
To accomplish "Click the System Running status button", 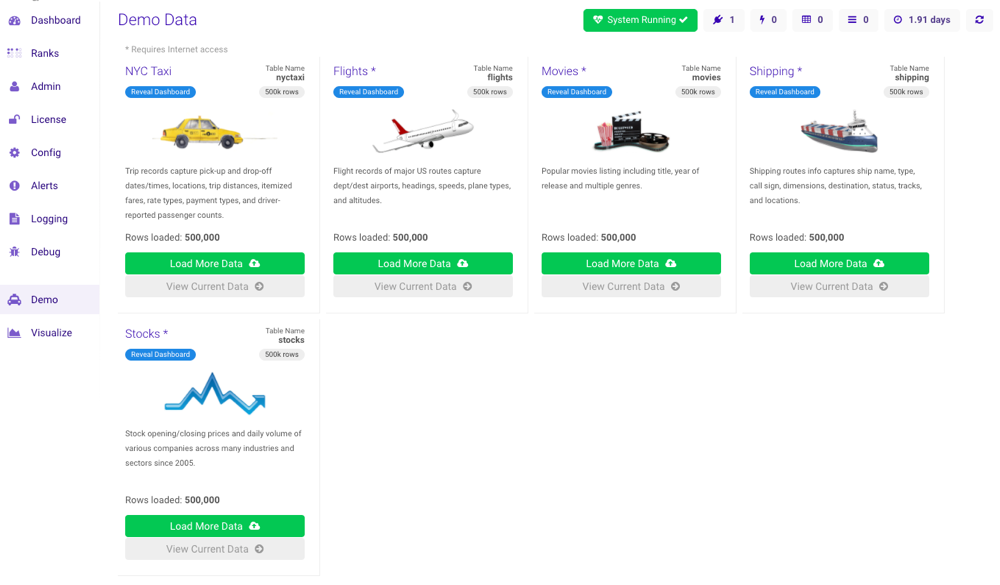I will click(640, 20).
